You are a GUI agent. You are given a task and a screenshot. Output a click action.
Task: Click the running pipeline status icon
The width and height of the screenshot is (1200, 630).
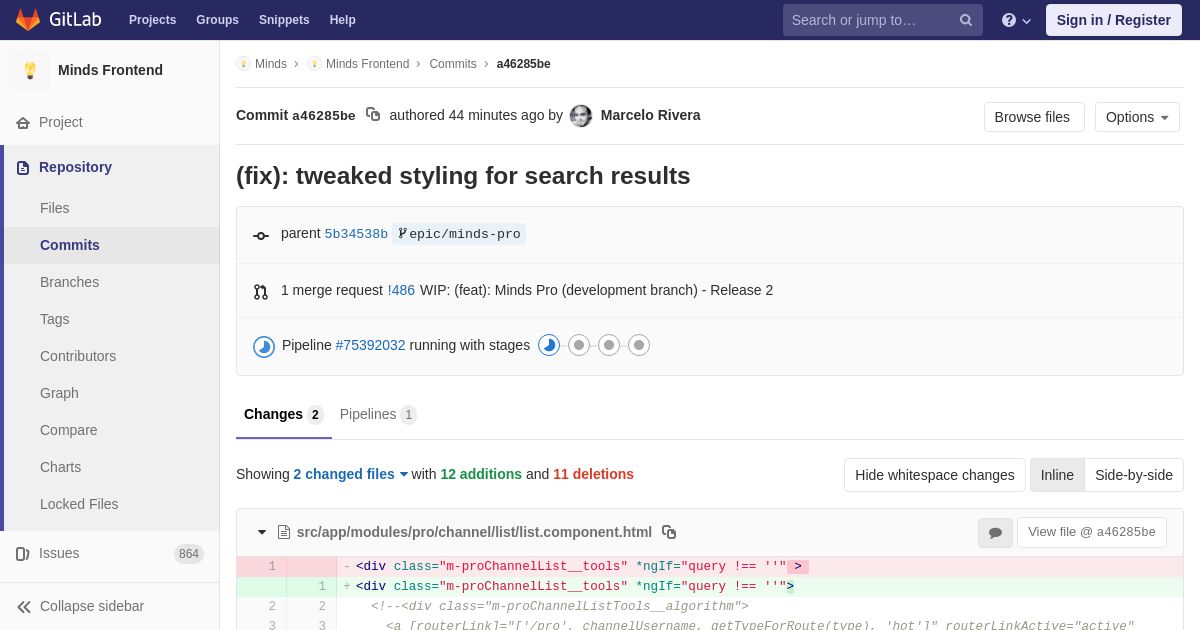tap(264, 346)
